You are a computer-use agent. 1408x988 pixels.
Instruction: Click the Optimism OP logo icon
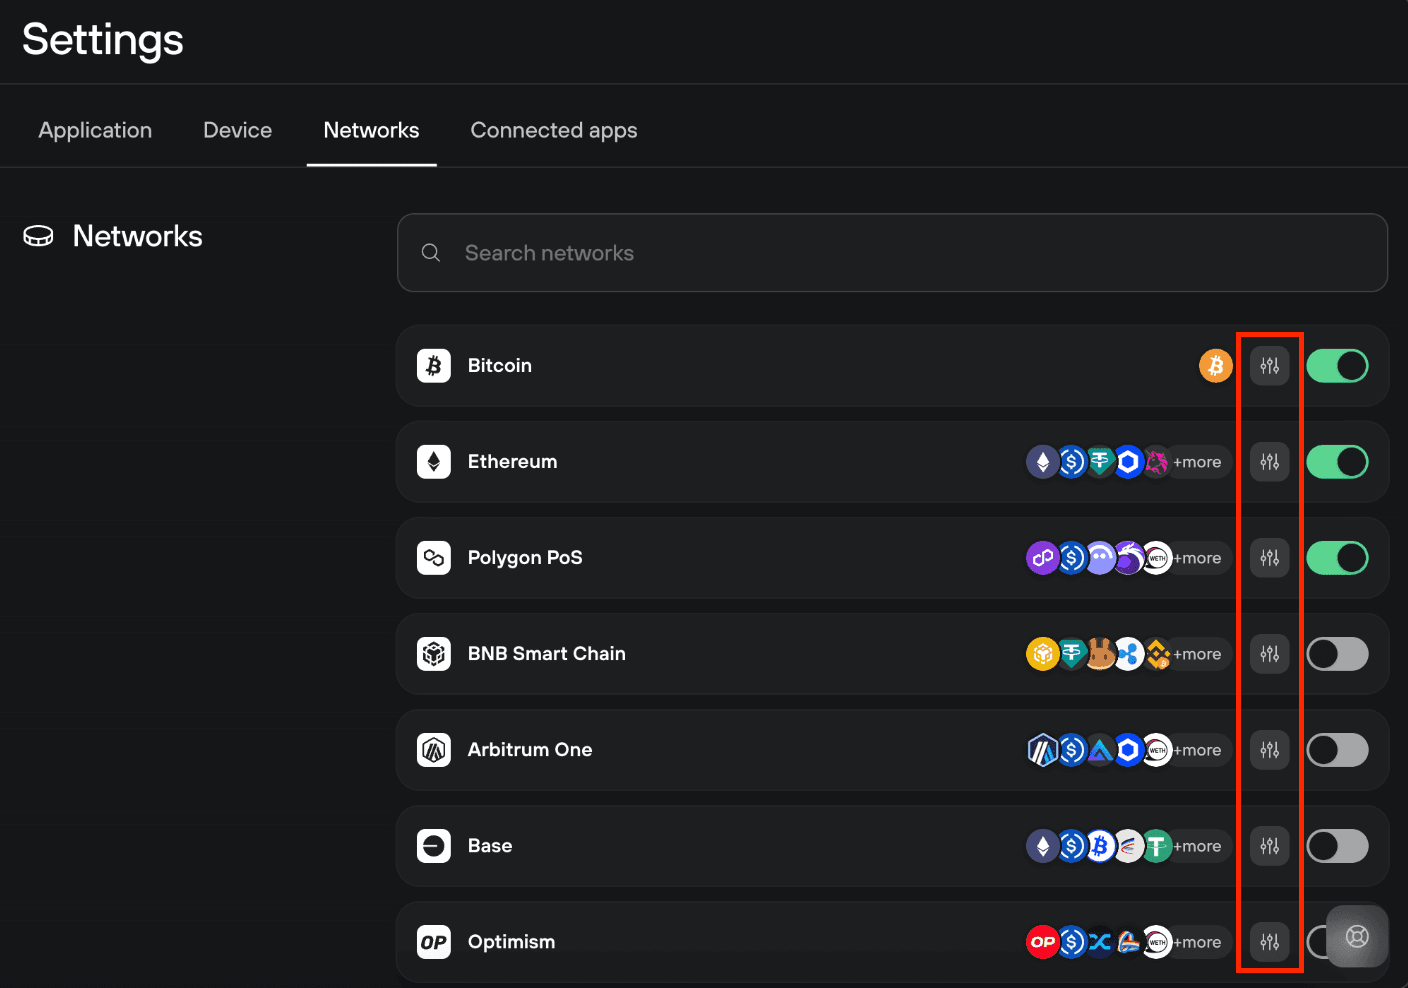(434, 942)
